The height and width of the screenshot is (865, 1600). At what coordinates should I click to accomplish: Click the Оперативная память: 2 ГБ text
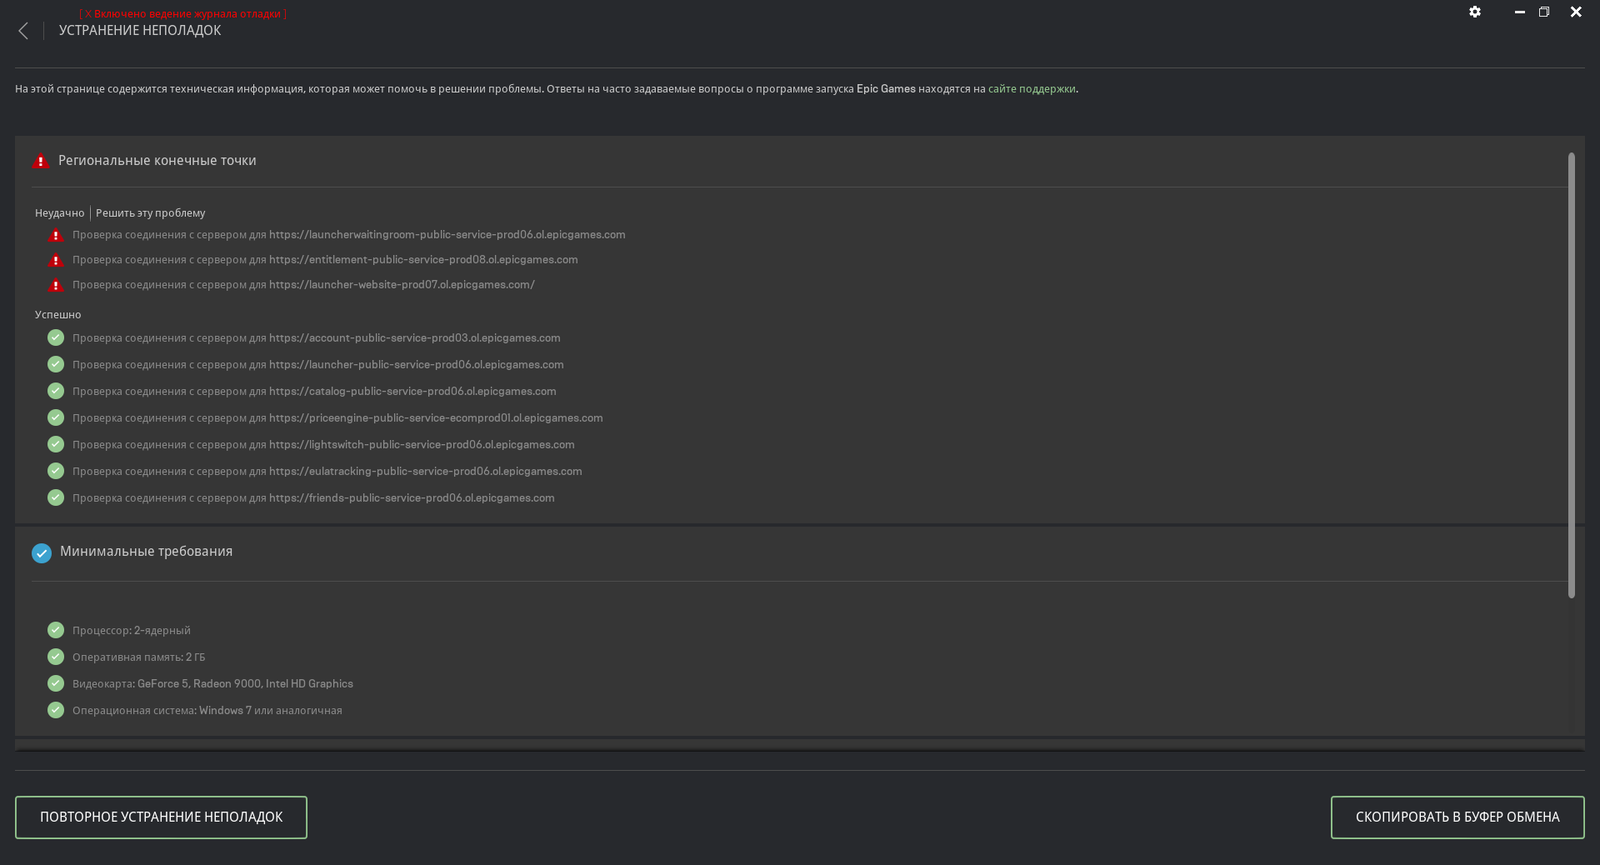click(x=139, y=657)
